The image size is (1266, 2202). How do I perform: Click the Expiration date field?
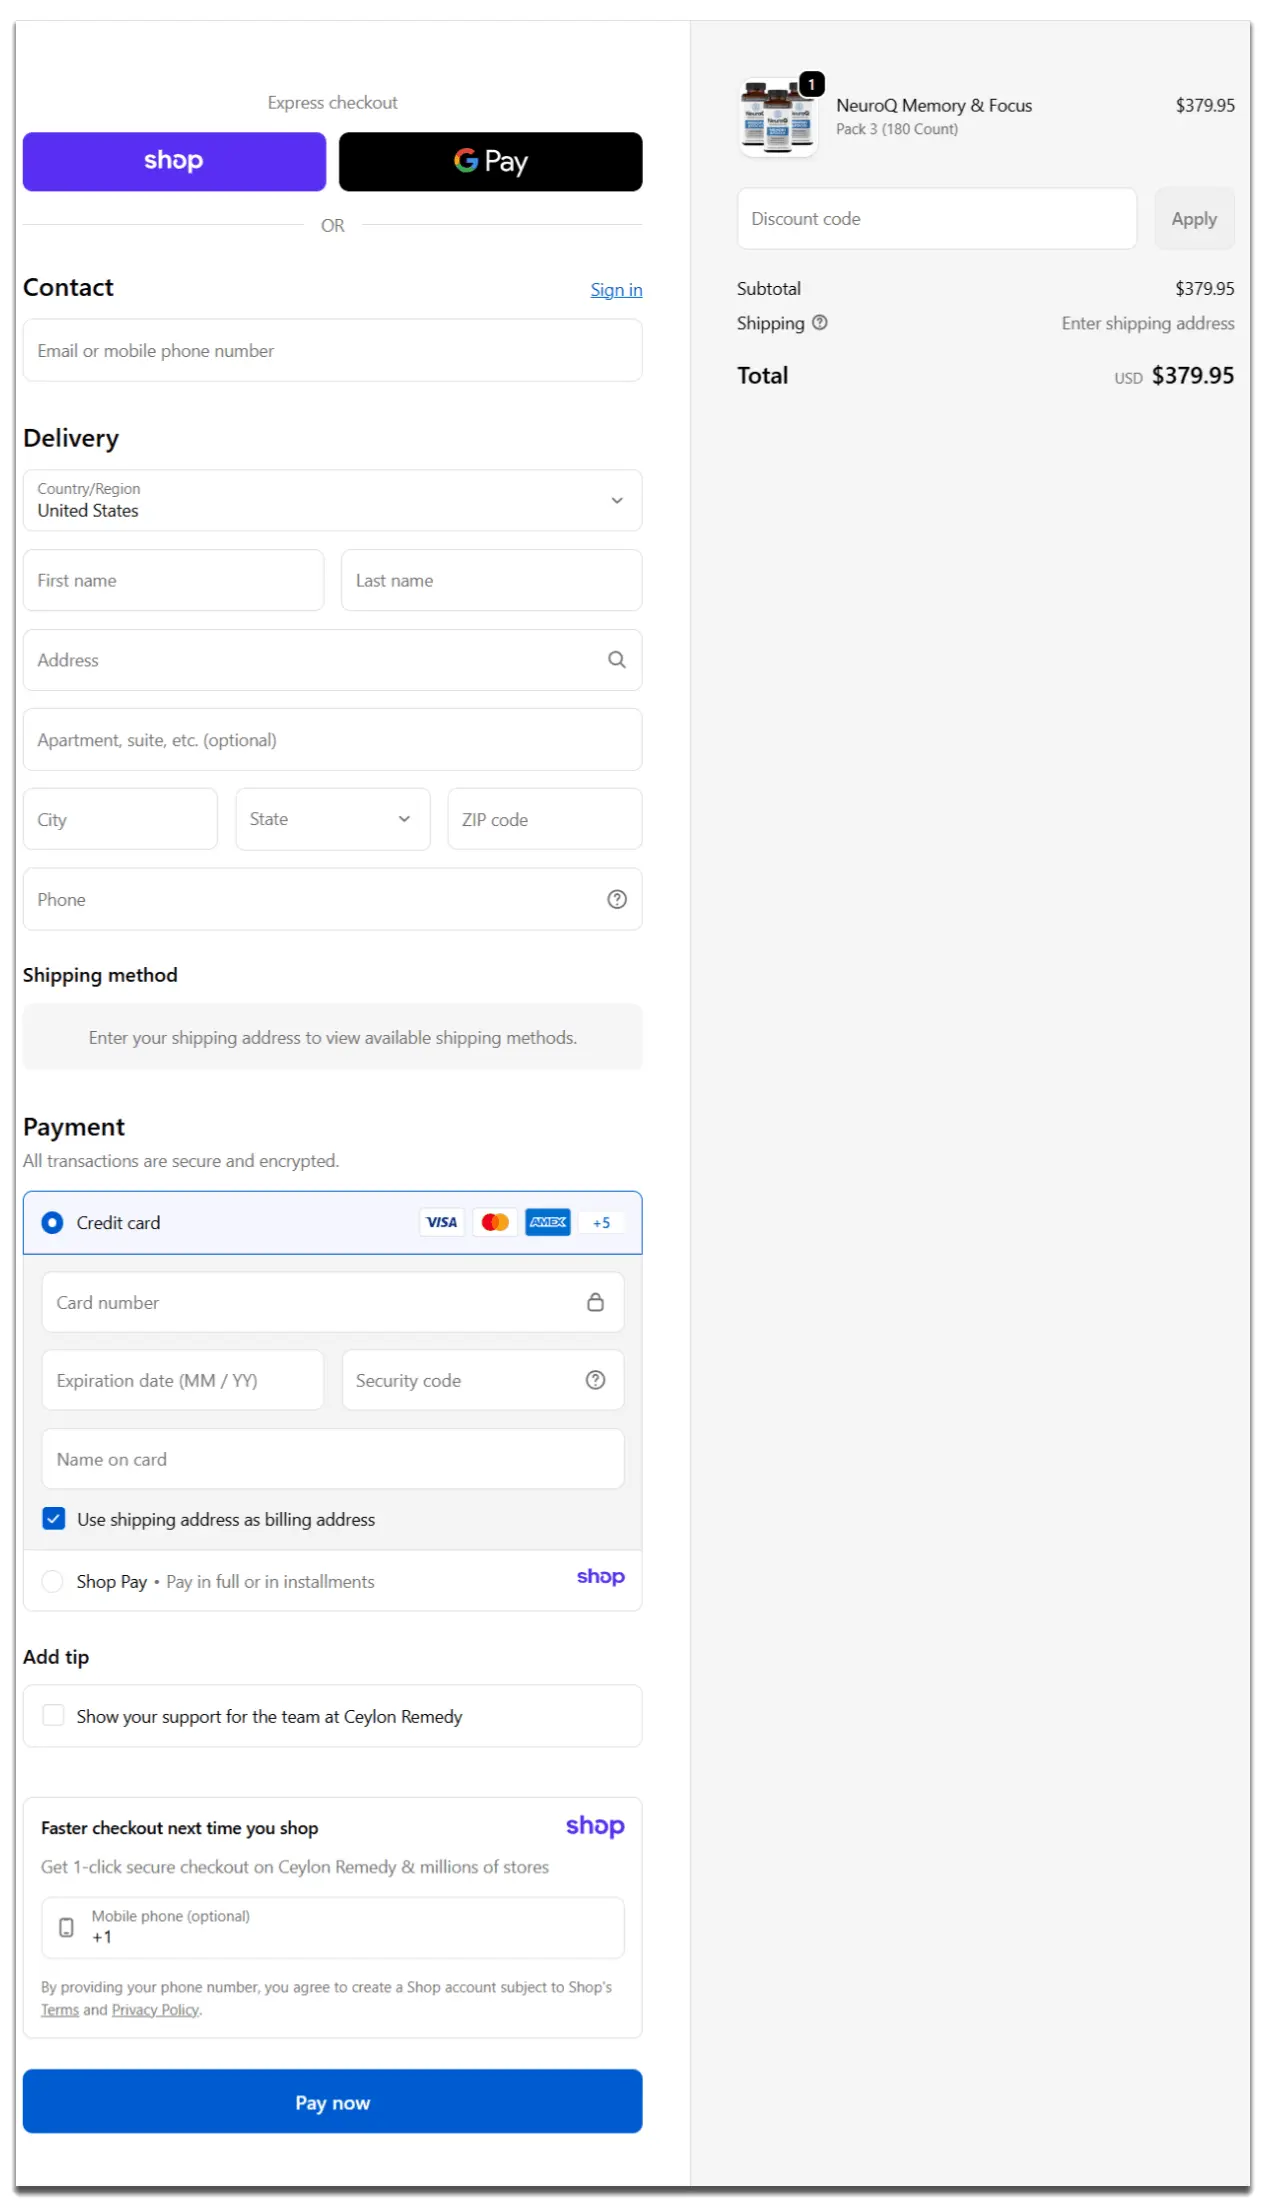[182, 1380]
